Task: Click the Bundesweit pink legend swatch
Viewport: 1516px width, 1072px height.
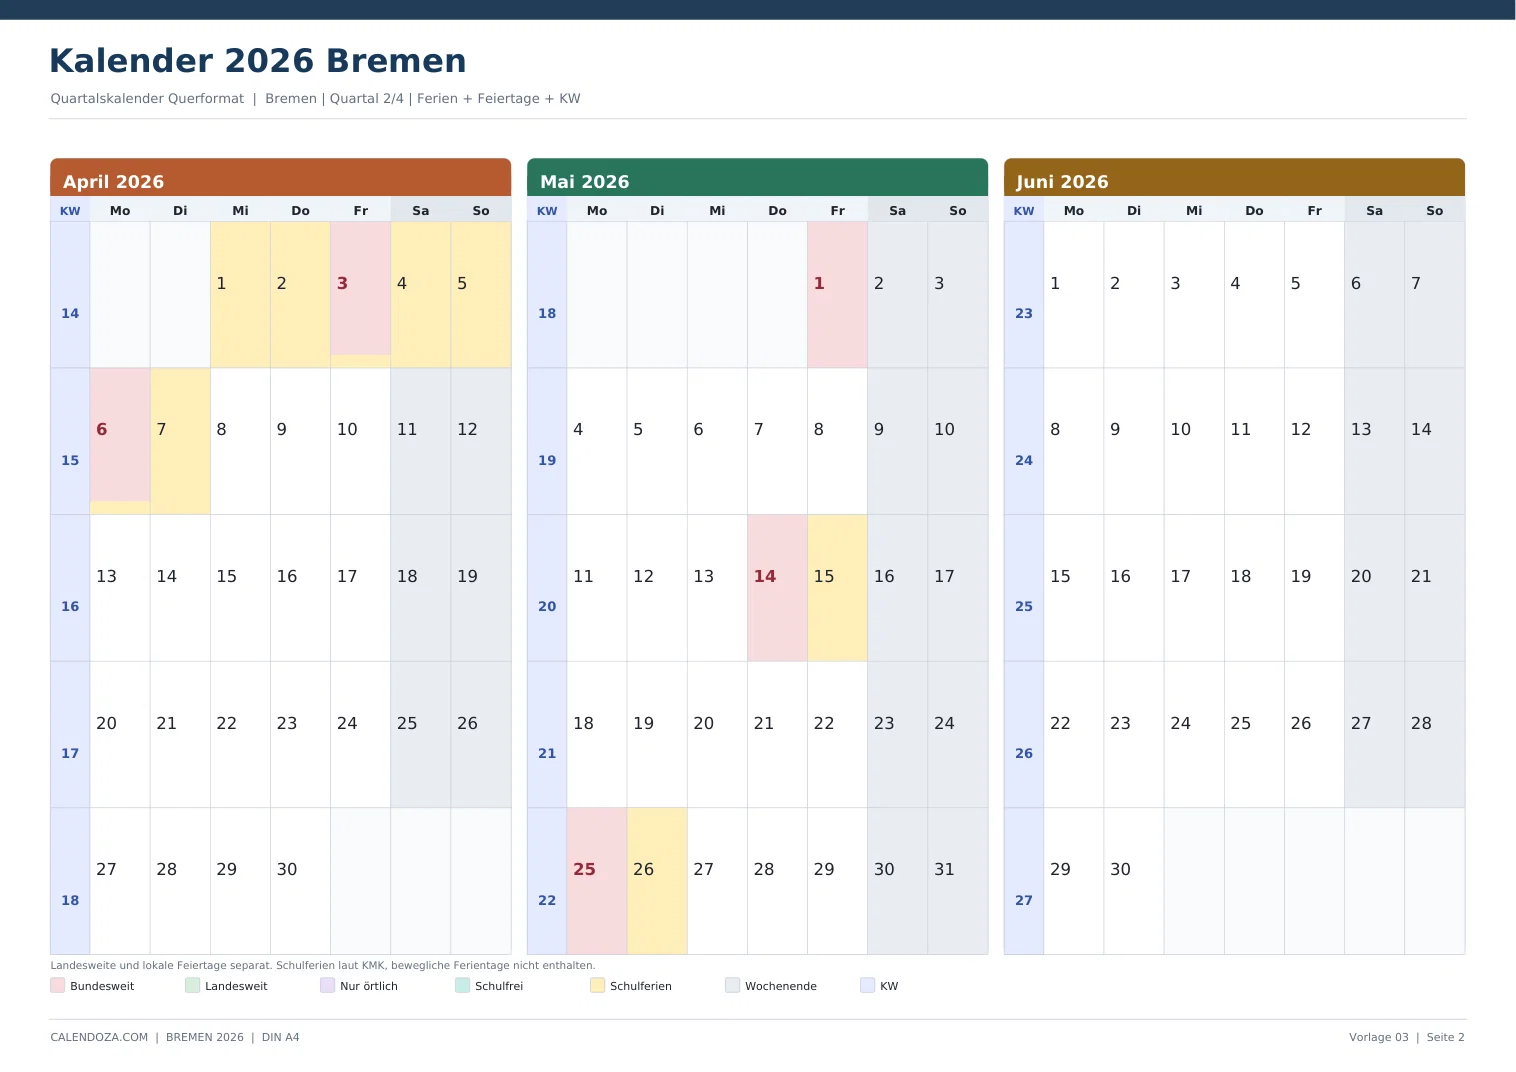Action: click(58, 985)
